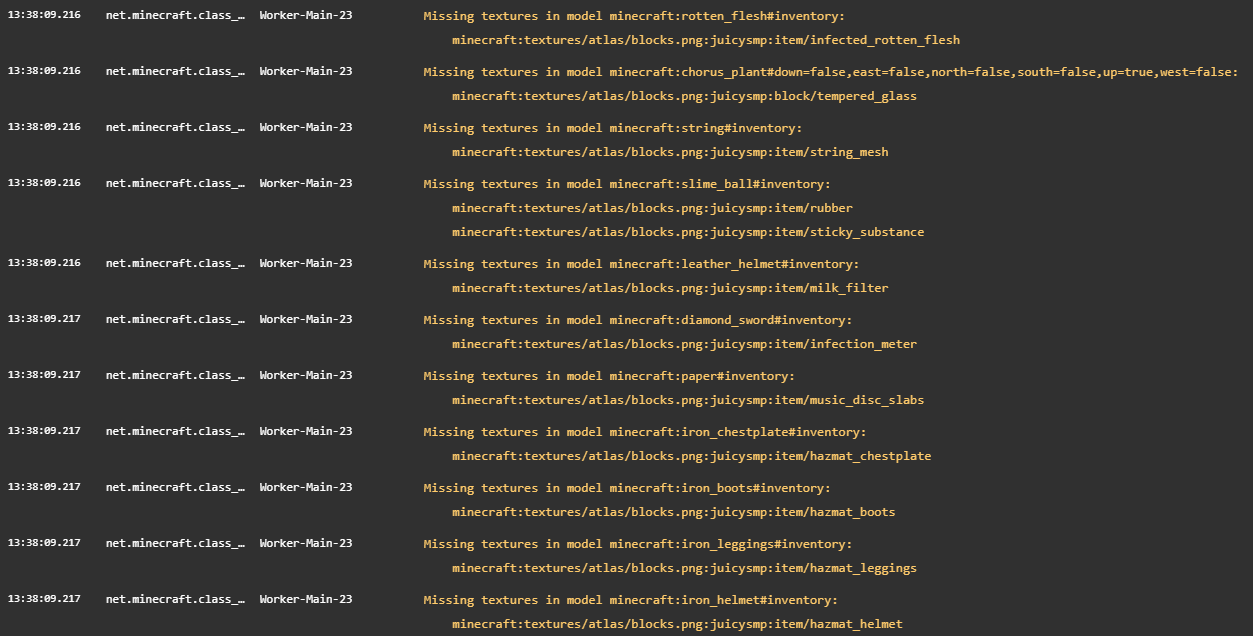Click the hazmat_helmet texture path on last line

pos(677,623)
